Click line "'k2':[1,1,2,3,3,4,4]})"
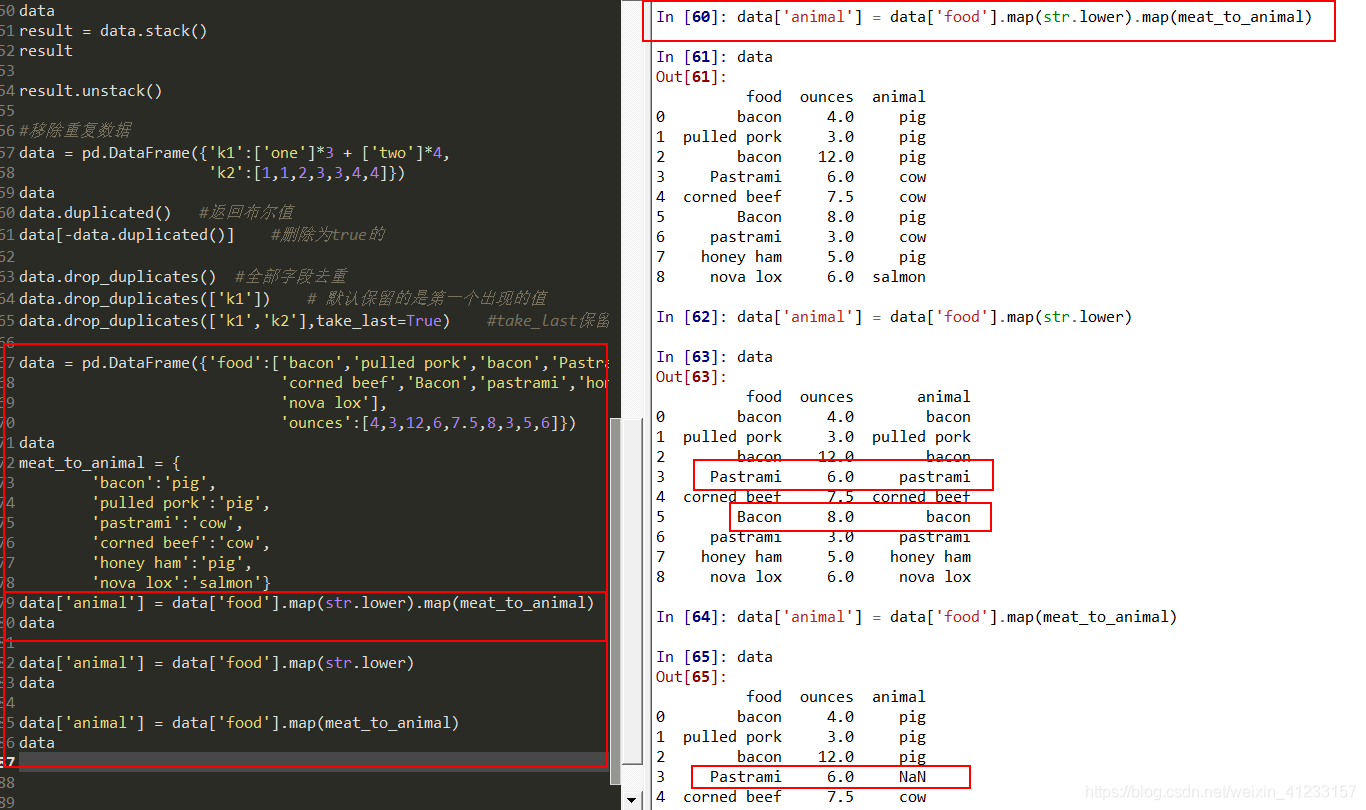The image size is (1366, 810). (306, 172)
